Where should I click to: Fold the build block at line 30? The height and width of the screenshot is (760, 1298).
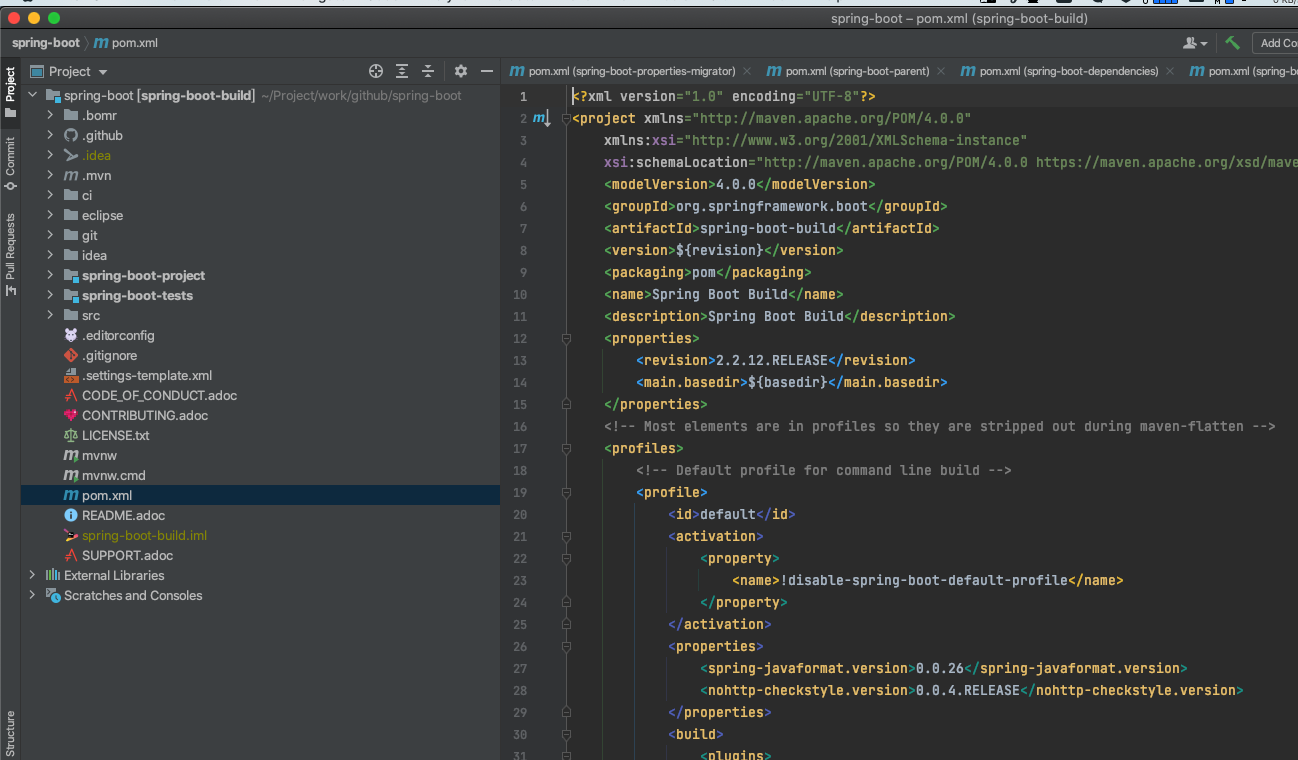tap(566, 734)
